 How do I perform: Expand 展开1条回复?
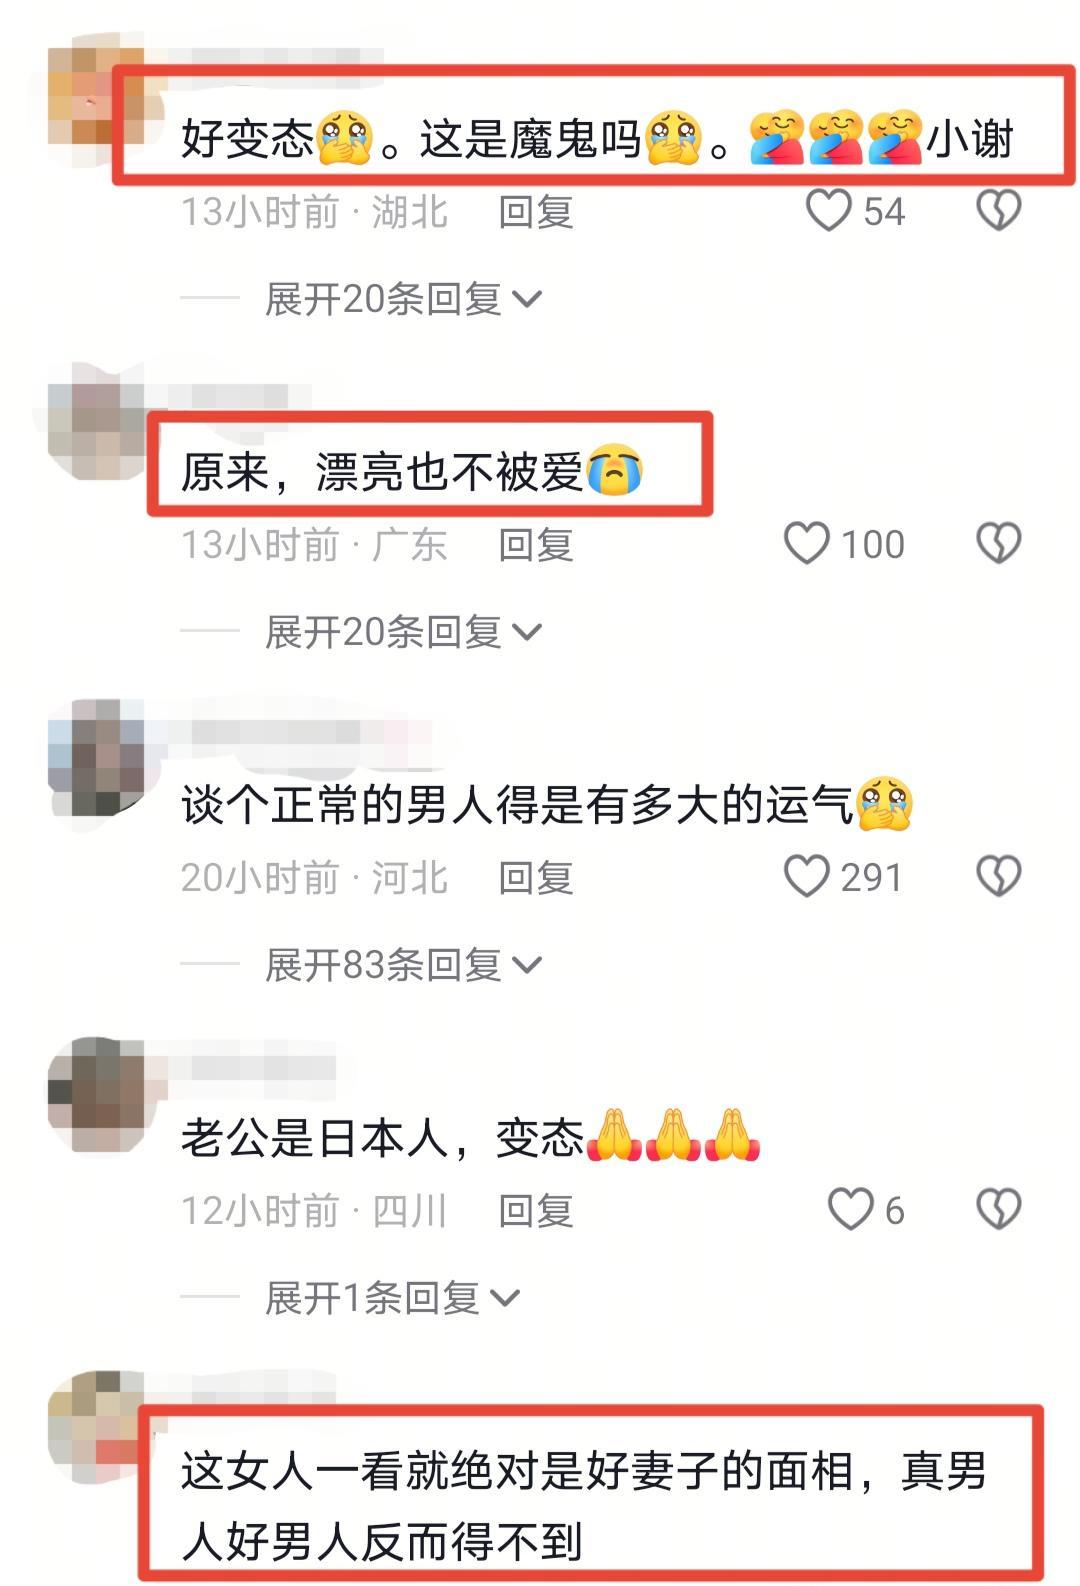coord(392,1298)
